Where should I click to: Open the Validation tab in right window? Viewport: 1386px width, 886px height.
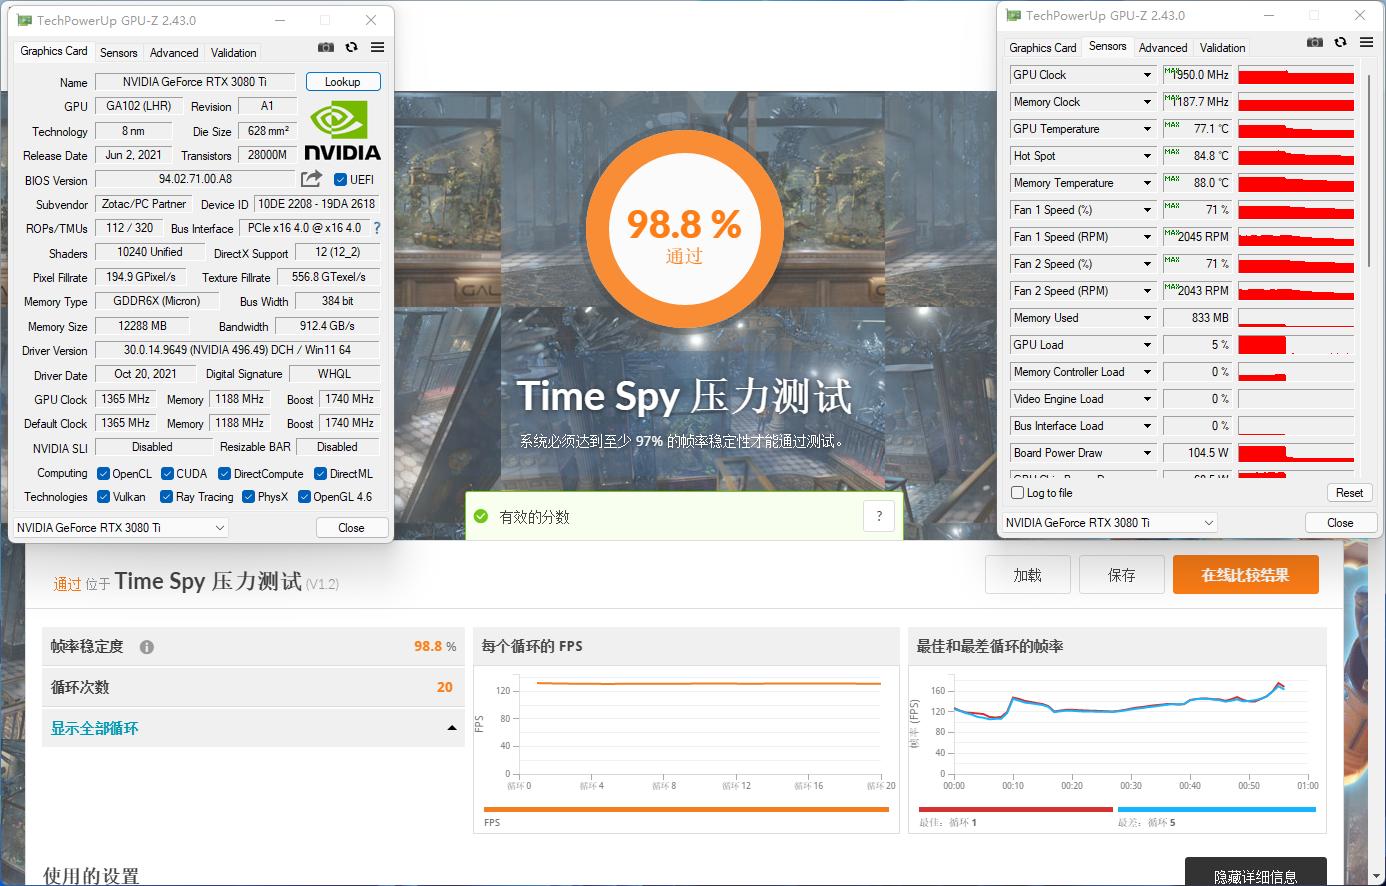[1222, 47]
